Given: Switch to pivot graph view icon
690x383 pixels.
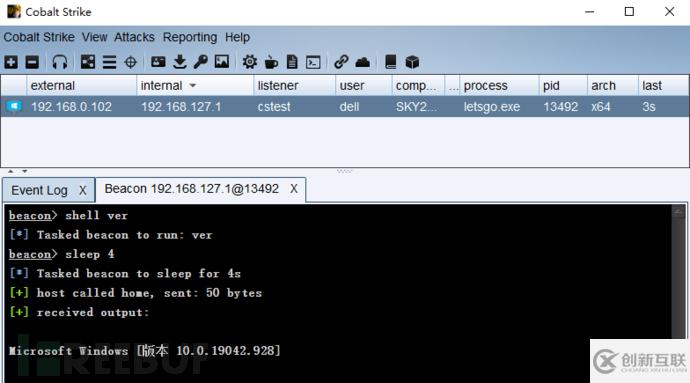Looking at the screenshot, I should coord(88,62).
